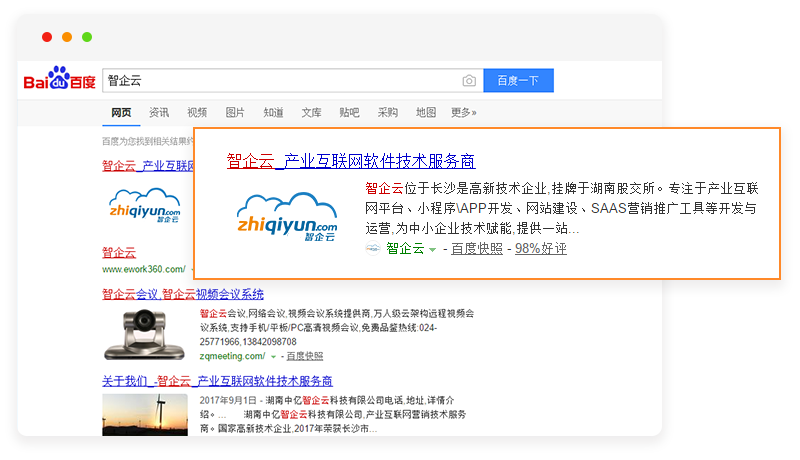Click the sunset windmill thumbnail
This screenshot has height=460, width=800.
pos(145,415)
